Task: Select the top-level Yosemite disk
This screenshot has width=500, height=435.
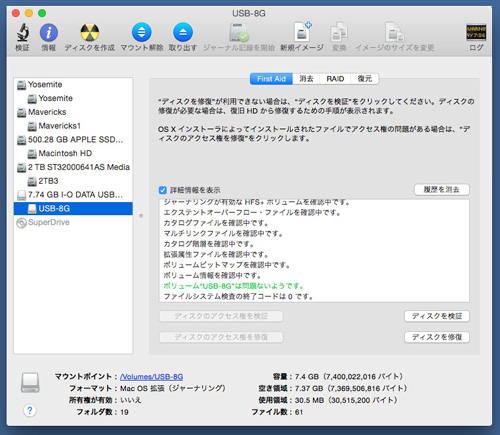Action: tap(73, 85)
